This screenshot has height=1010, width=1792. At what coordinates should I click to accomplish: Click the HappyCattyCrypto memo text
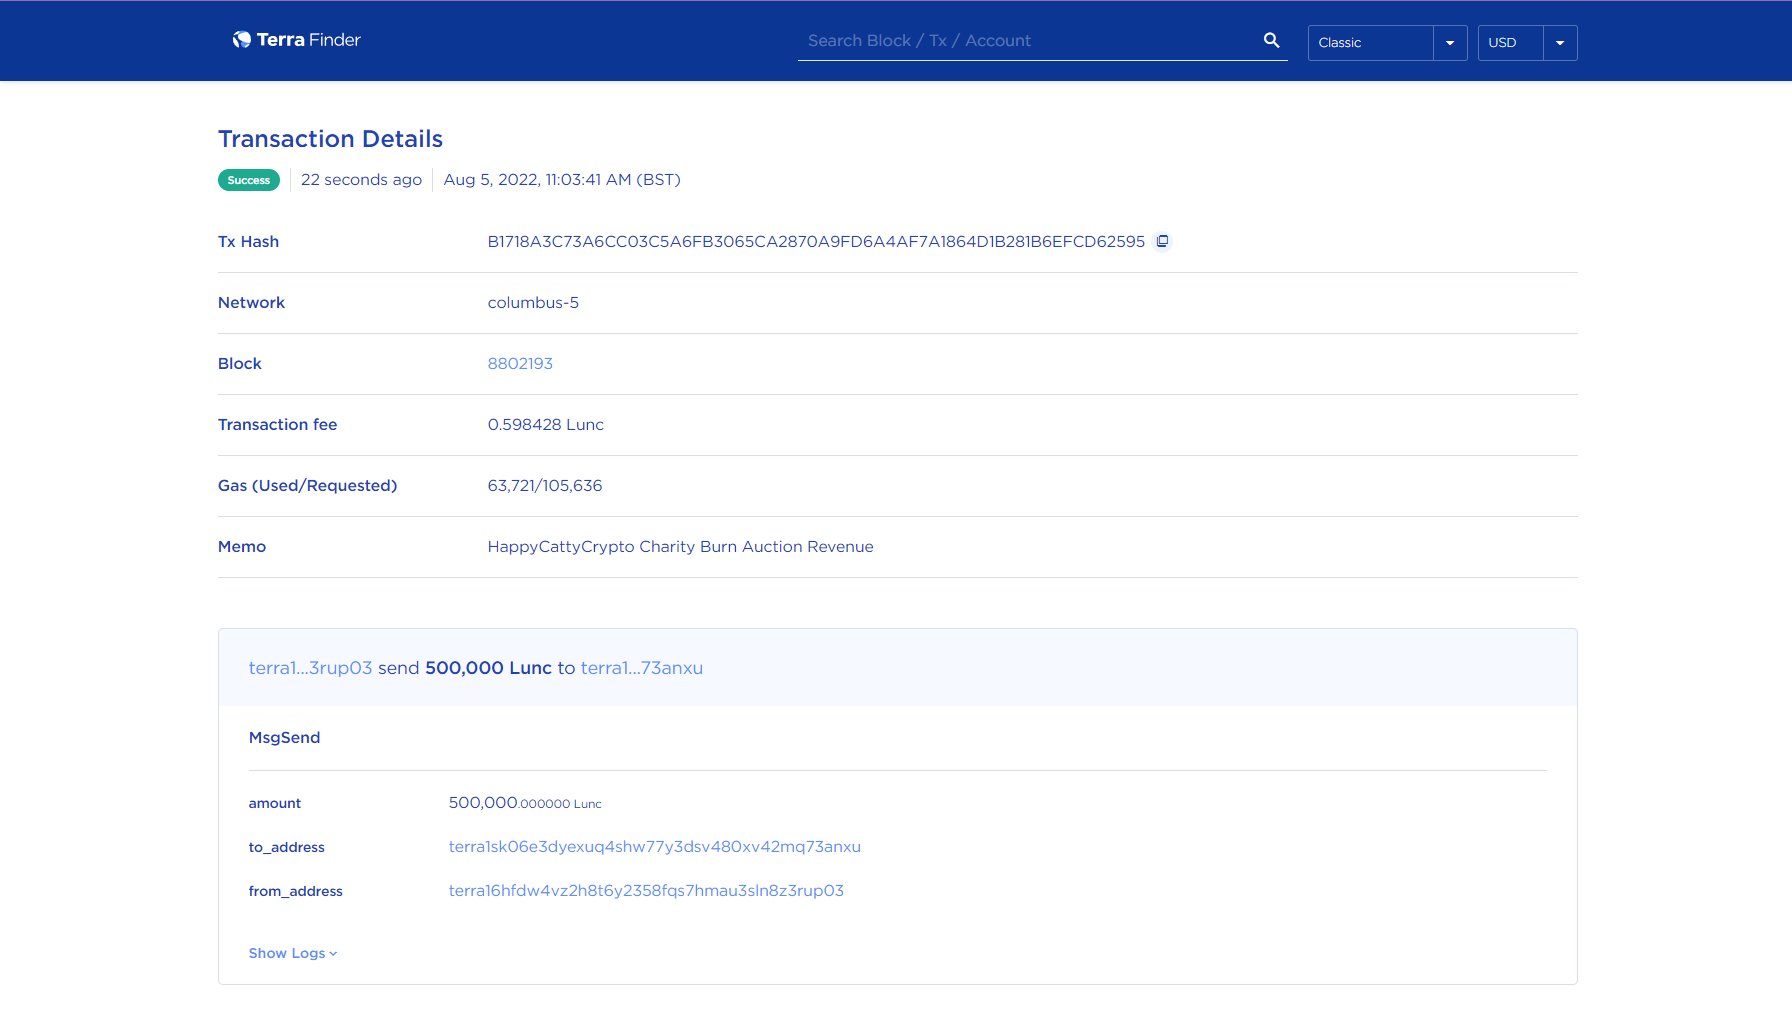tap(680, 547)
